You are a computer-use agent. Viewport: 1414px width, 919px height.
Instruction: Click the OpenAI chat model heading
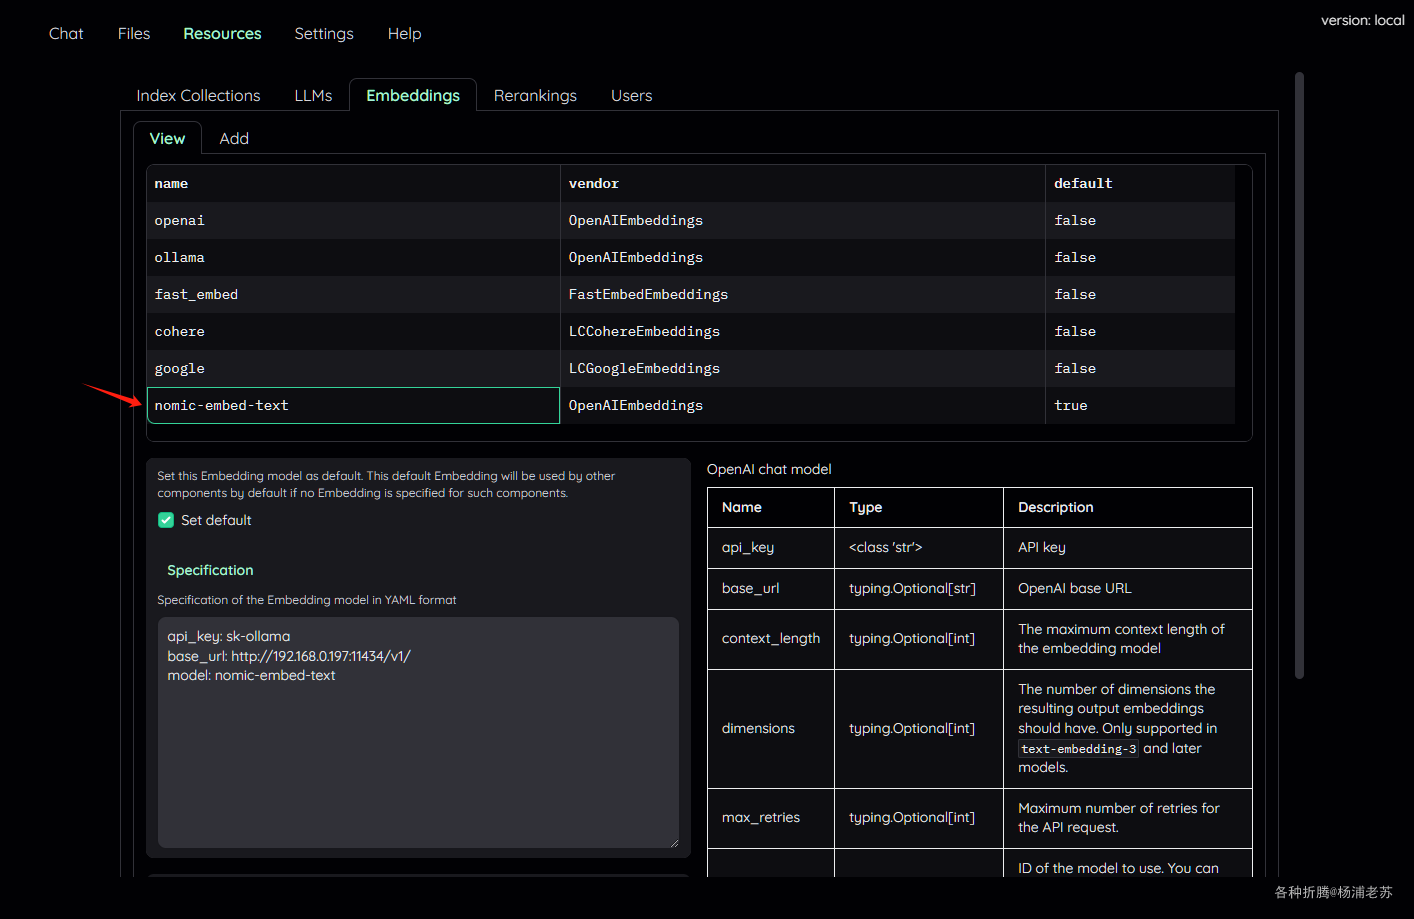769,470
